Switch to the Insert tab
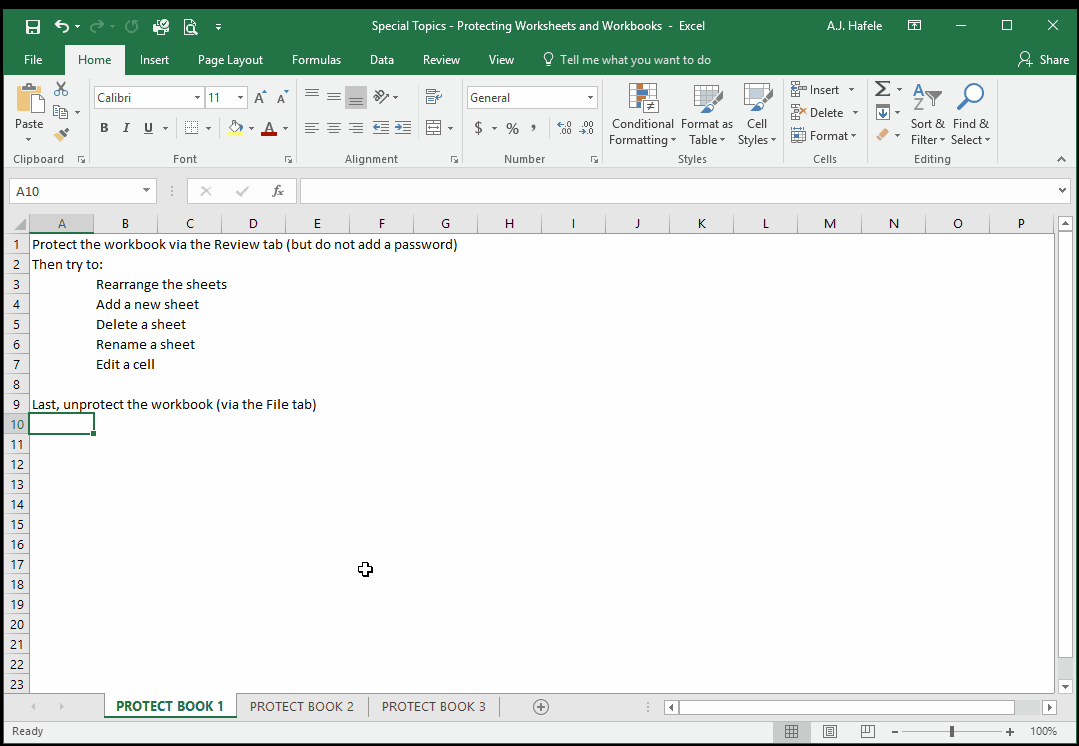Screen dimensions: 1079x746 (x=154, y=60)
